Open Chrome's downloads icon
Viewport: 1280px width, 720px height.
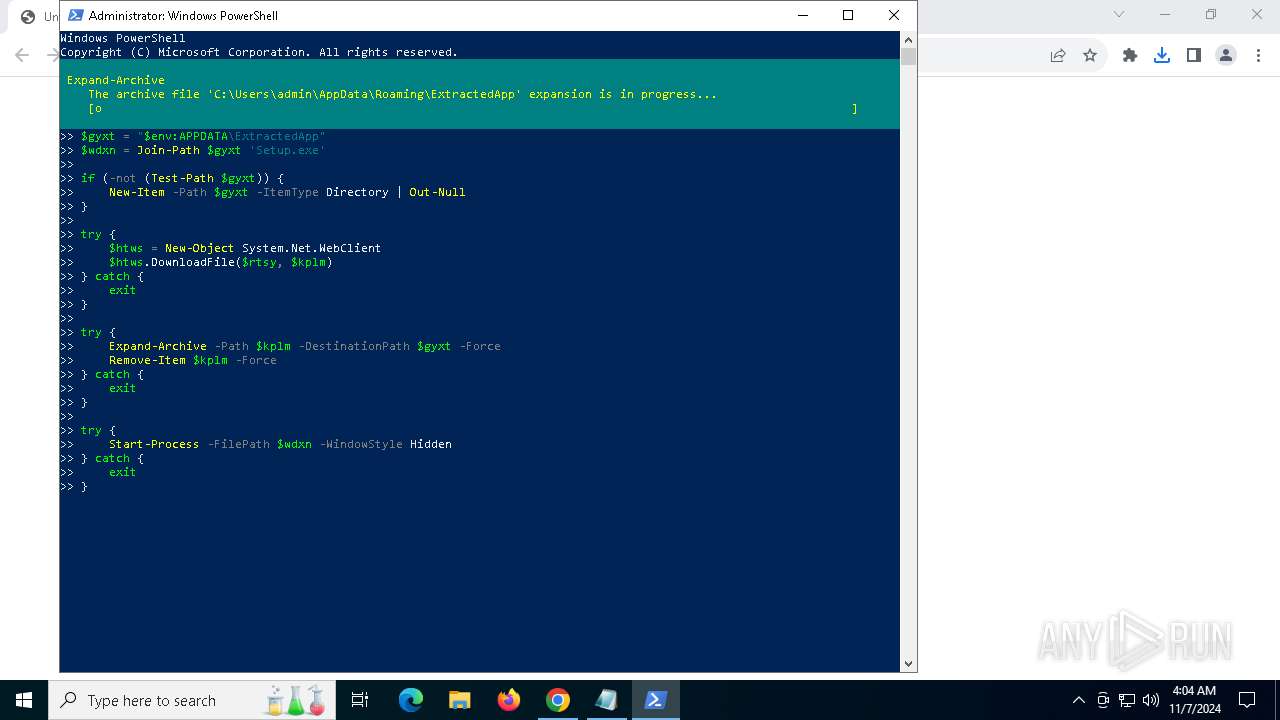point(1162,55)
